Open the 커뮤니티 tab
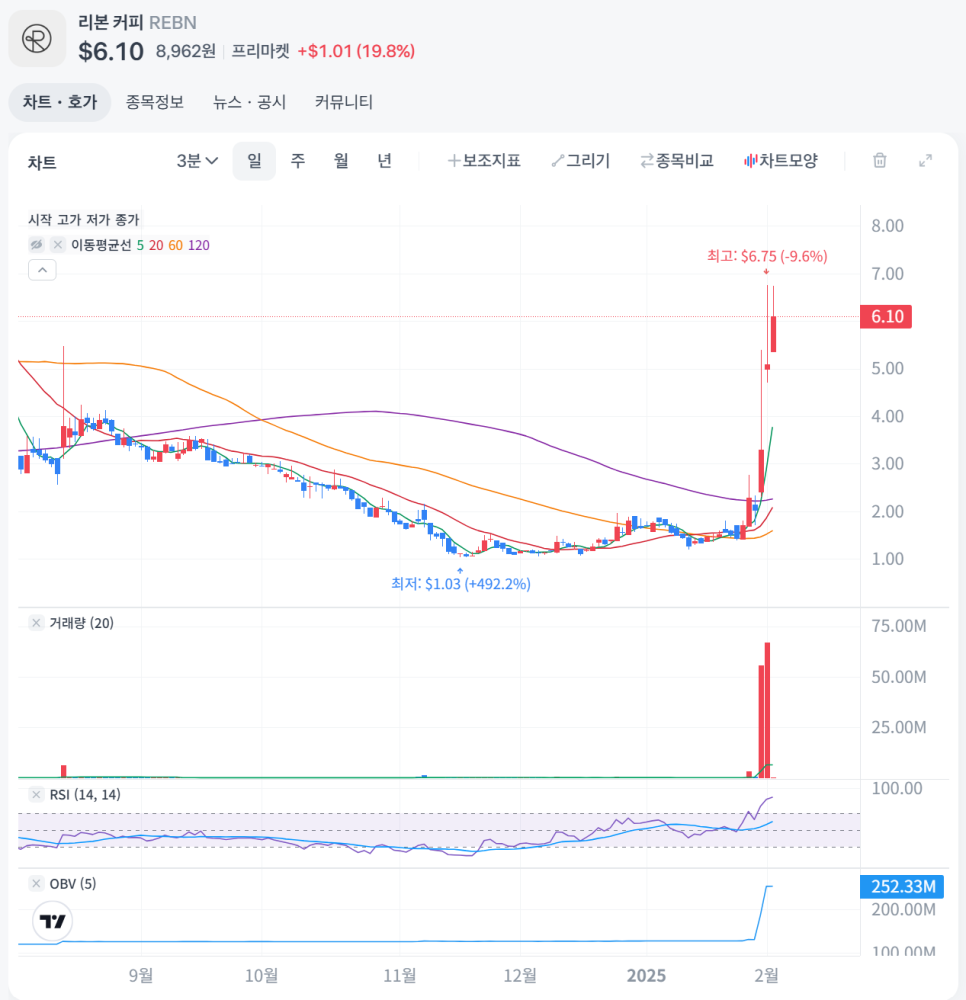Screen dimensions: 966x1000 [344, 102]
